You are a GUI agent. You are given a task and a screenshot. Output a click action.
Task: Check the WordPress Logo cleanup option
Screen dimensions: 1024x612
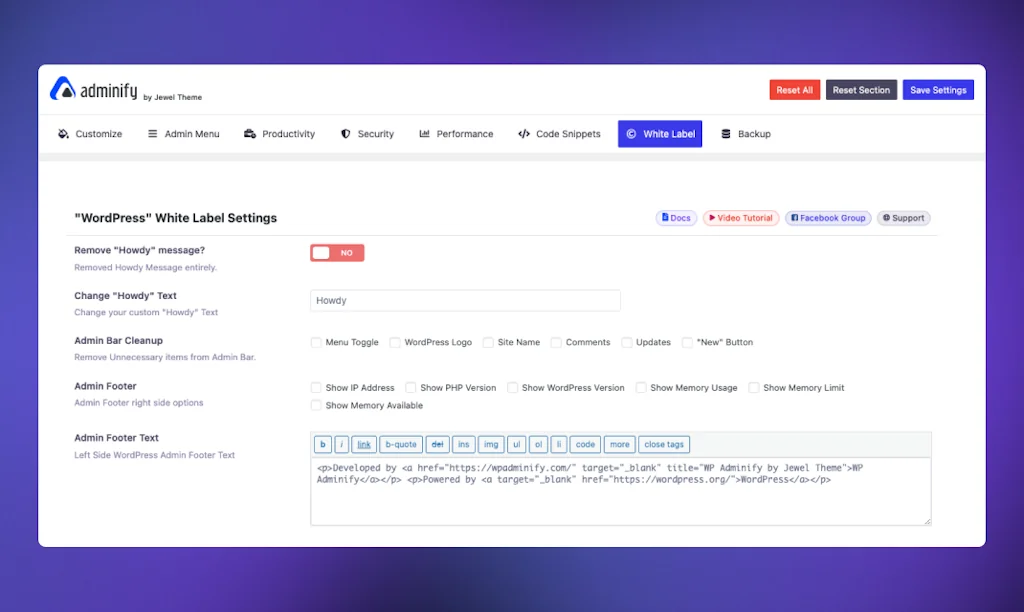pos(394,342)
